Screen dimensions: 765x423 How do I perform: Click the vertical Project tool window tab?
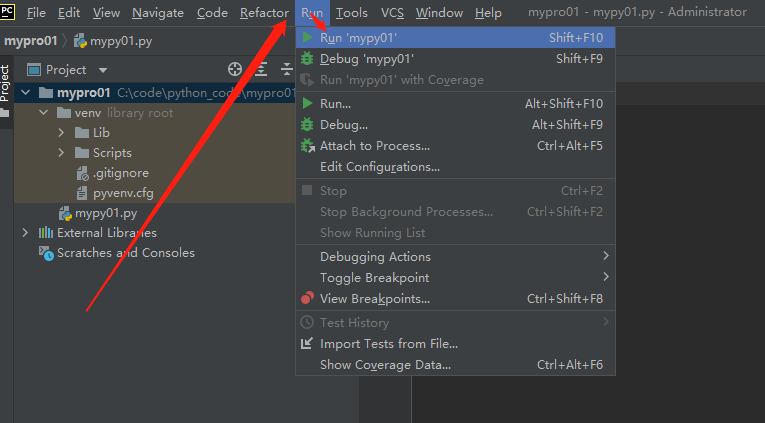pos(5,83)
